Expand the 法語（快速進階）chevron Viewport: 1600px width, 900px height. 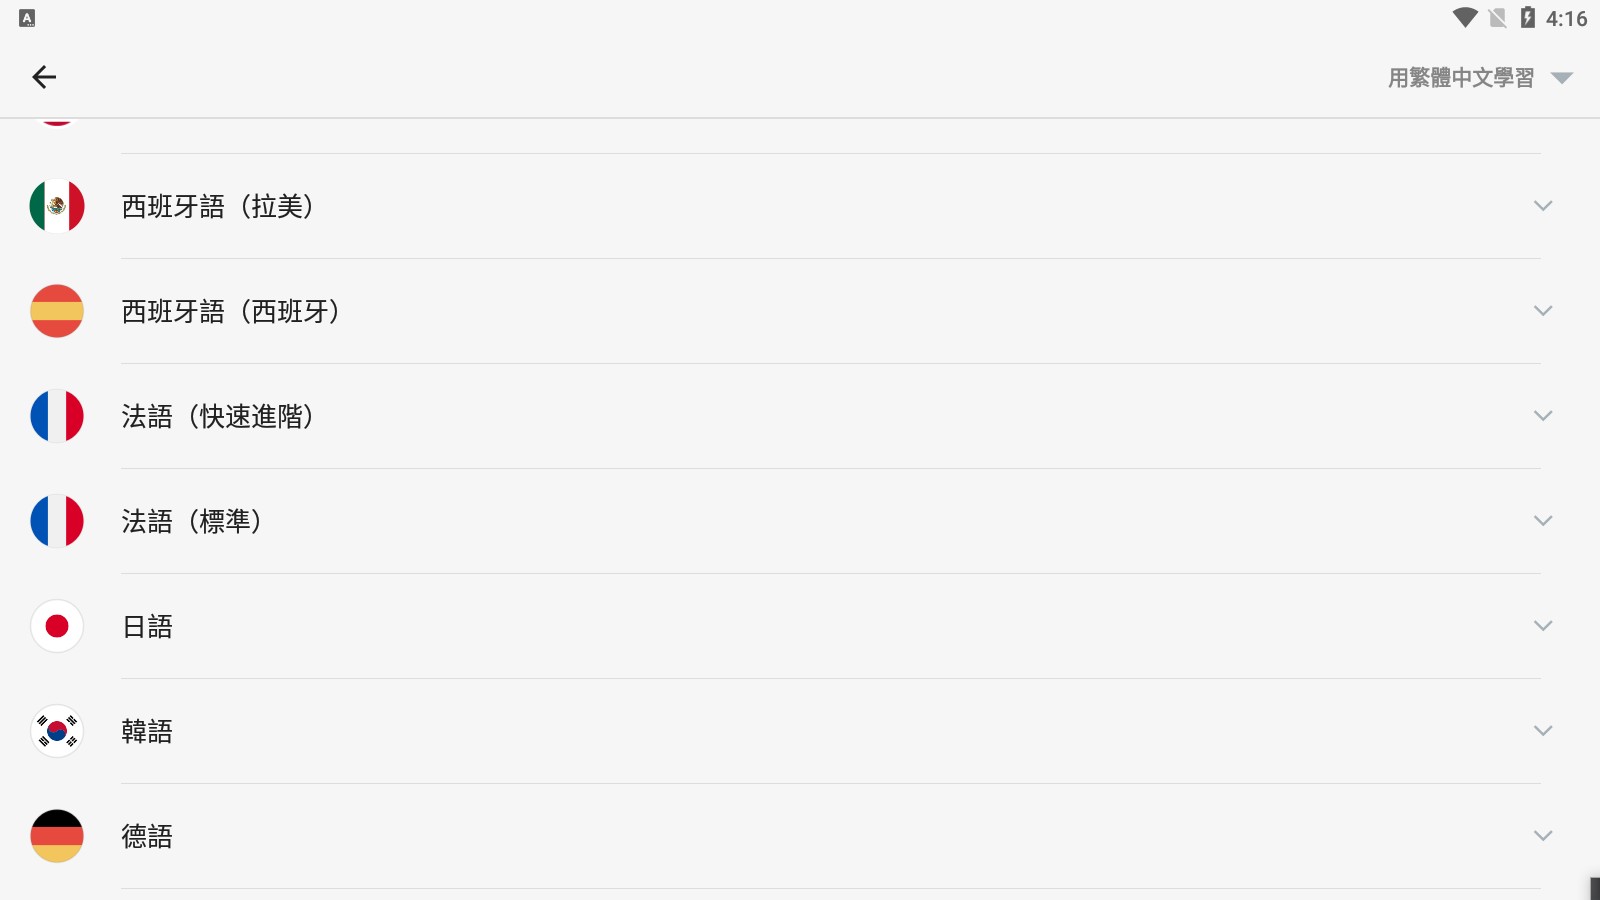pos(1543,416)
